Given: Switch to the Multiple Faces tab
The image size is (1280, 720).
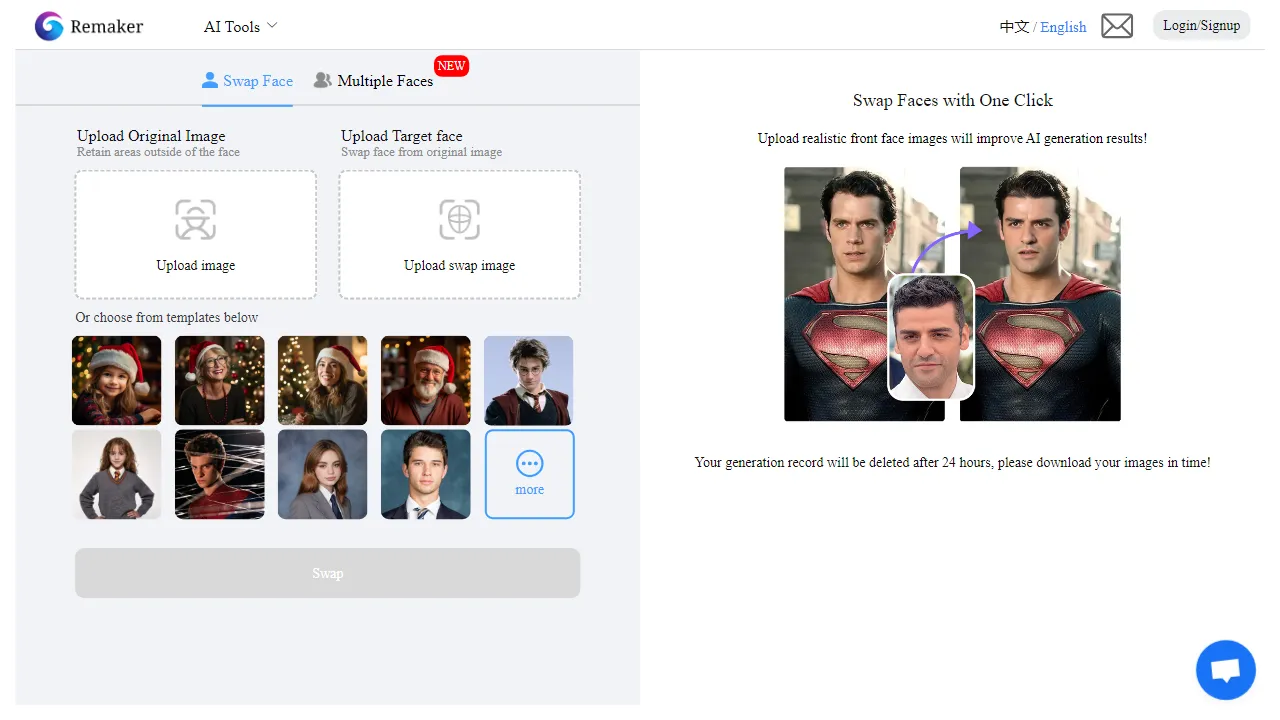Looking at the screenshot, I should tap(374, 81).
